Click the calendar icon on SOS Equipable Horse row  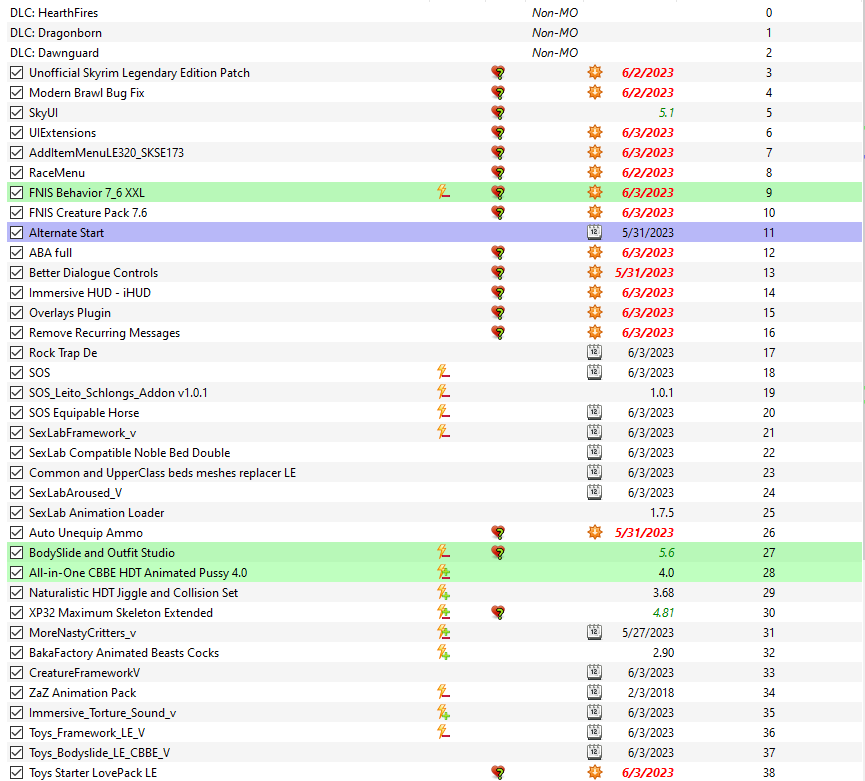click(594, 413)
